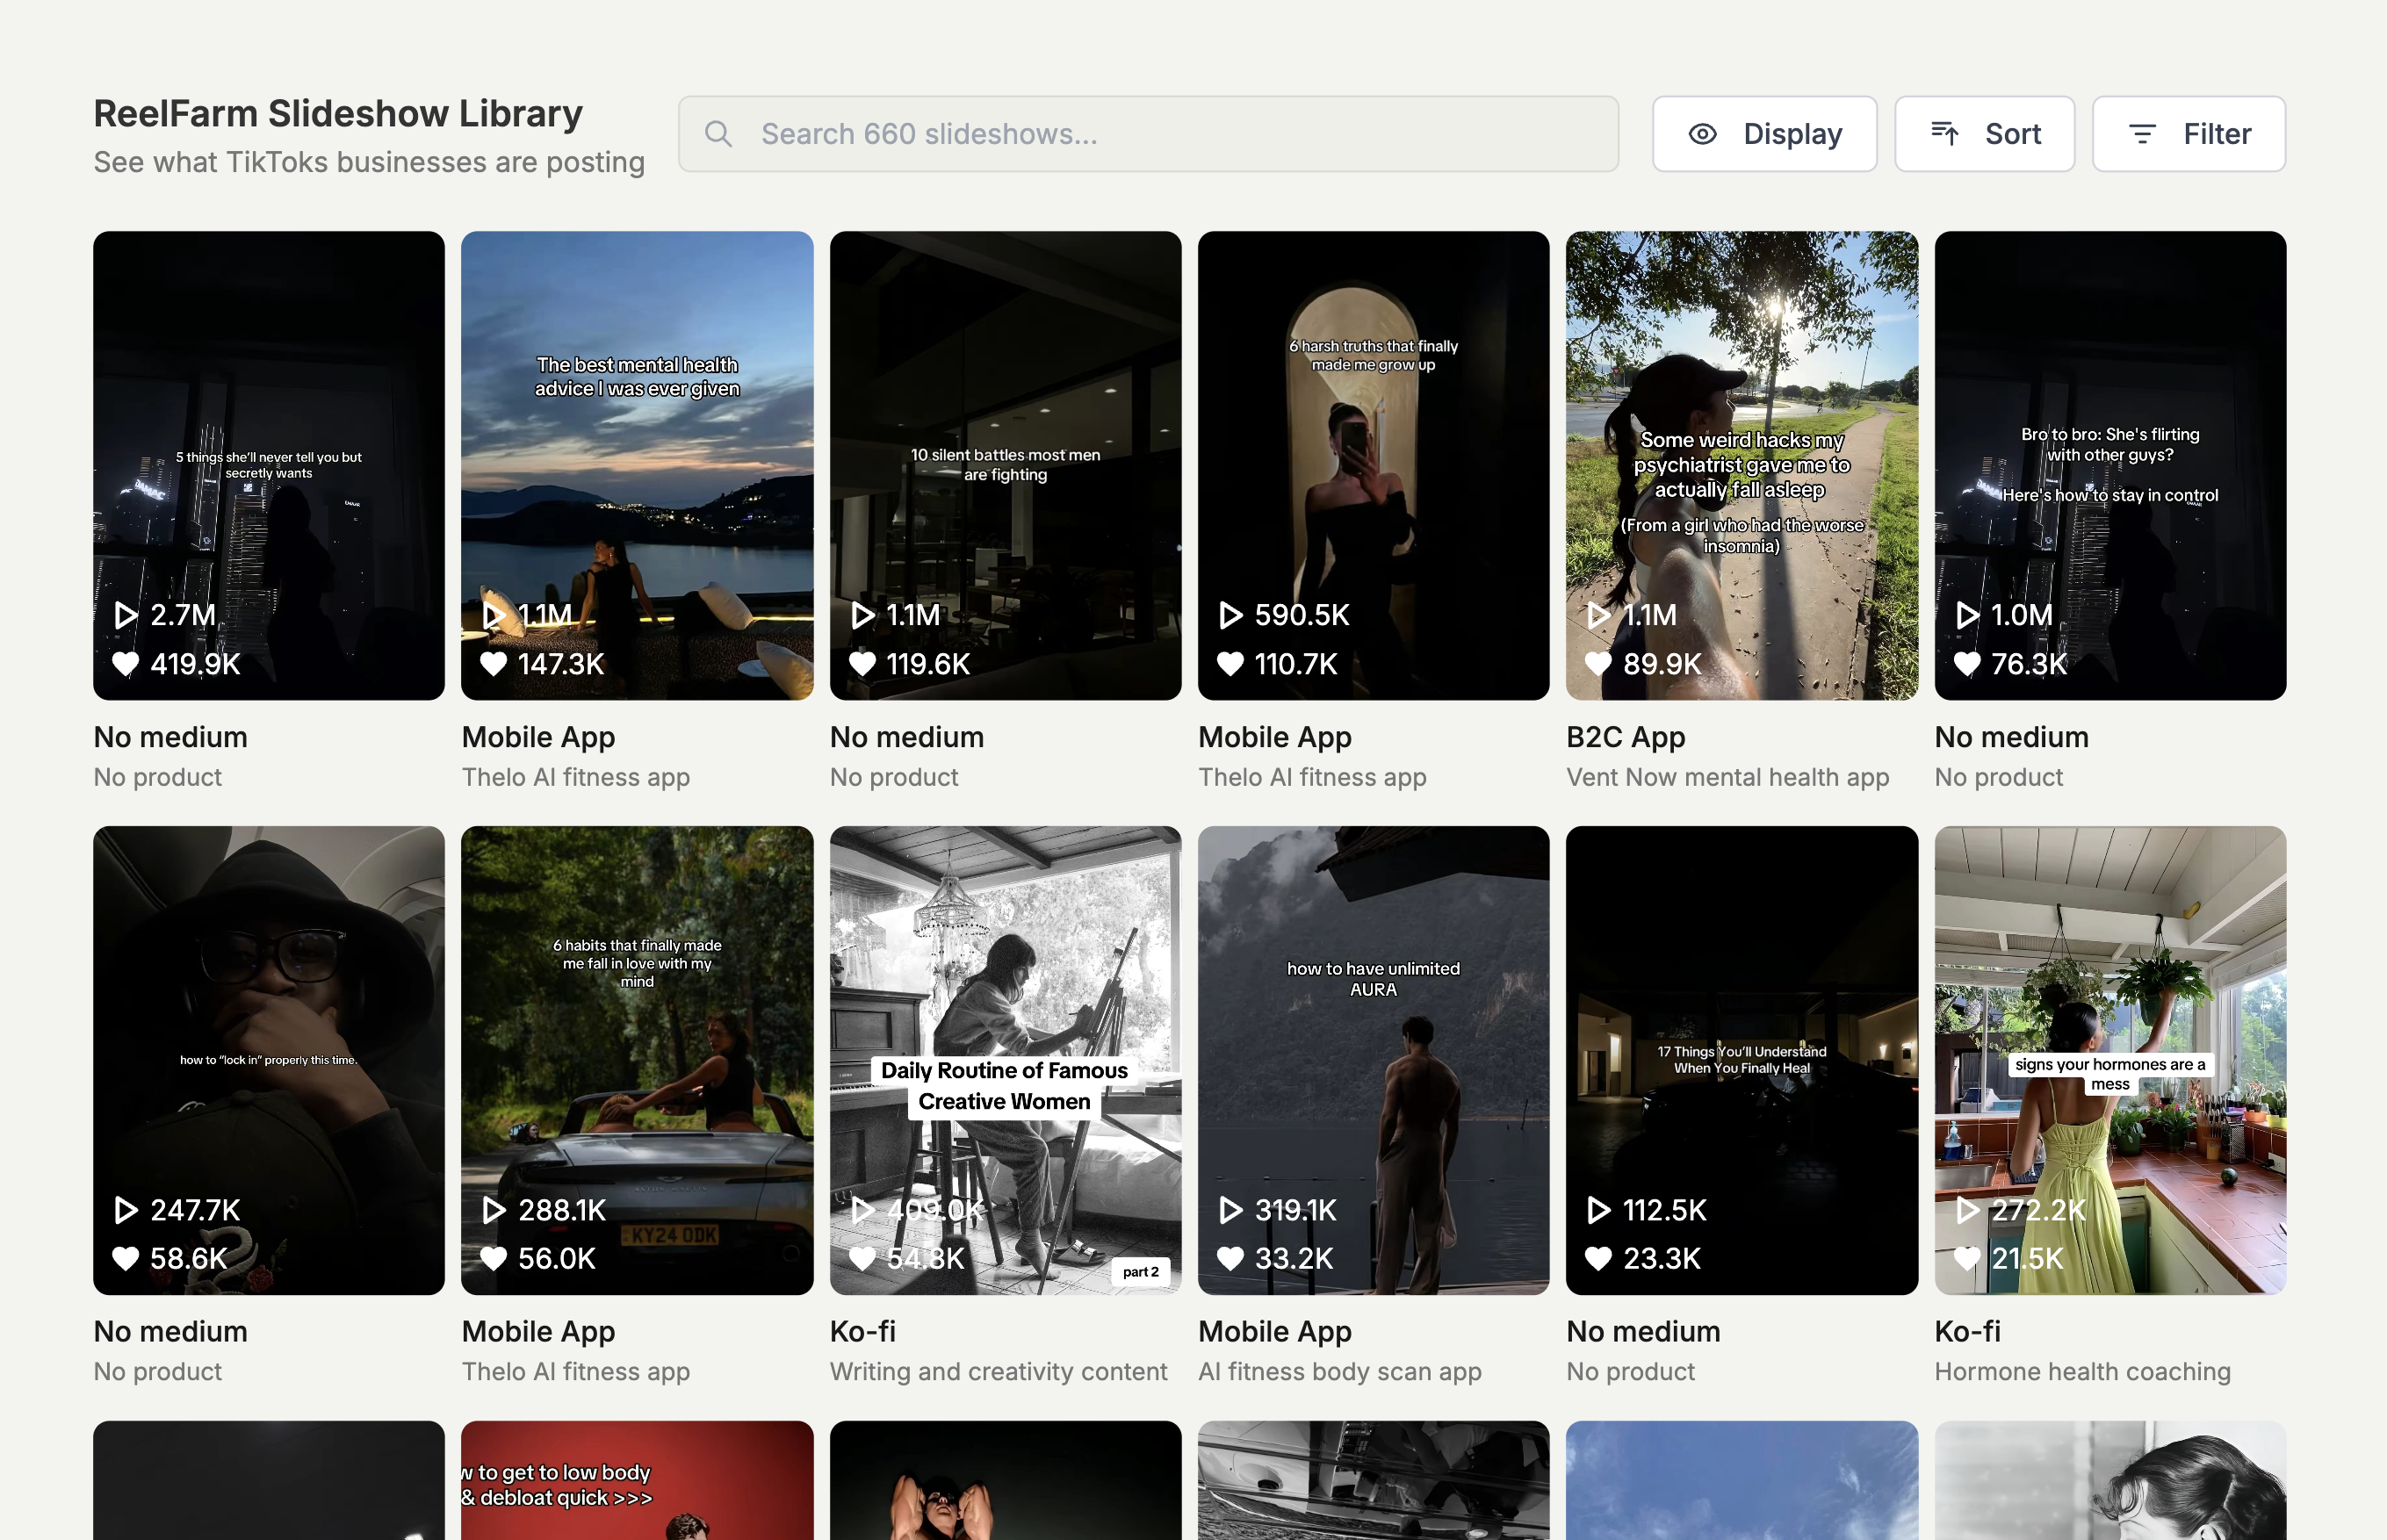Viewport: 2387px width, 1540px height.
Task: Click heart icon beside 419.9K likes
Action: [x=125, y=664]
